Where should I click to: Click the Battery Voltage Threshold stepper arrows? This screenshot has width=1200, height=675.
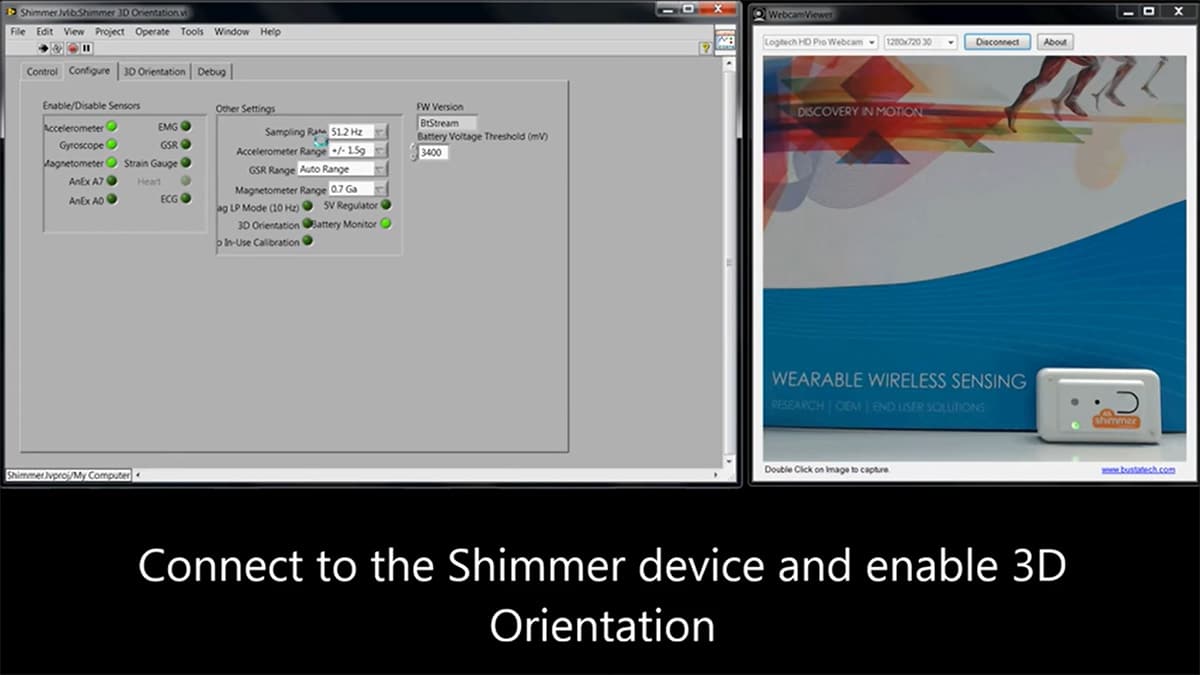point(413,153)
